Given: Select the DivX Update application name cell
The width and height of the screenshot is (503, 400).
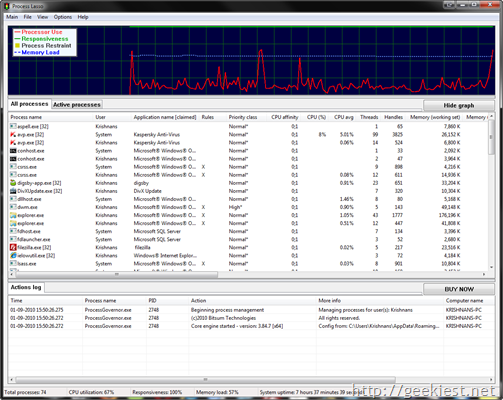Looking at the screenshot, I should click(148, 191).
